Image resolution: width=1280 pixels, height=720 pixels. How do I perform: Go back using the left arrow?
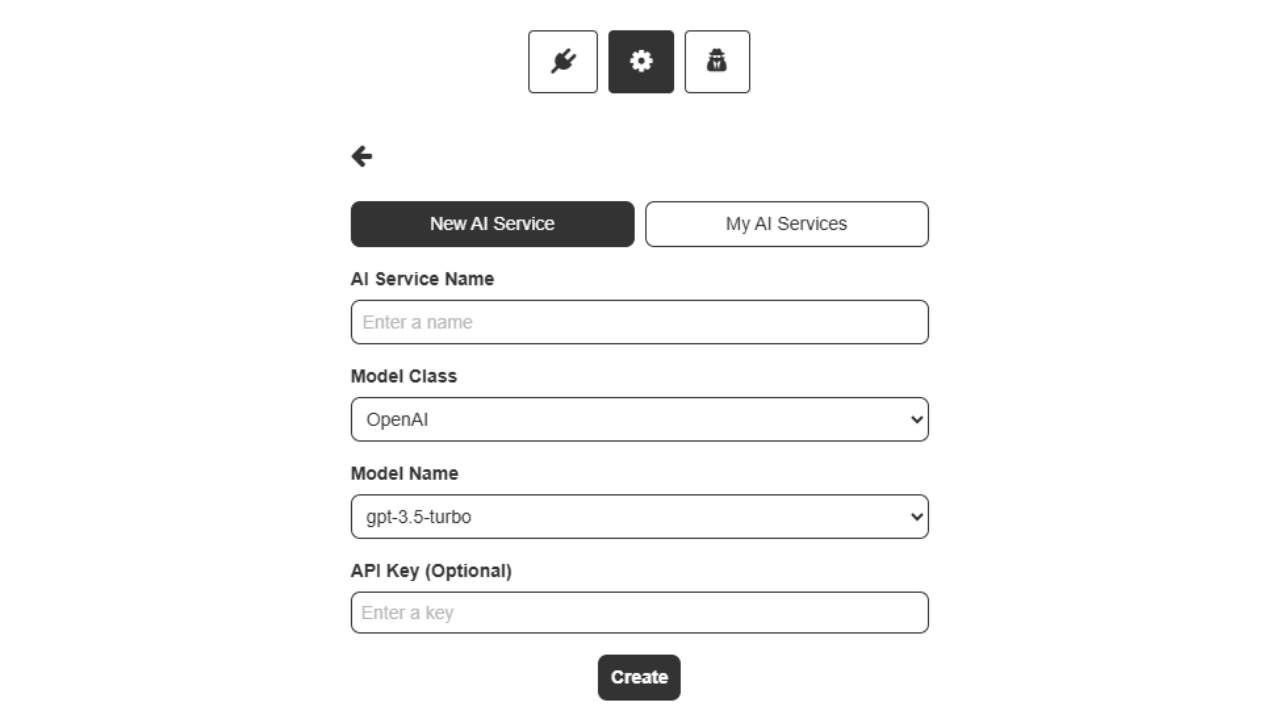pos(362,156)
